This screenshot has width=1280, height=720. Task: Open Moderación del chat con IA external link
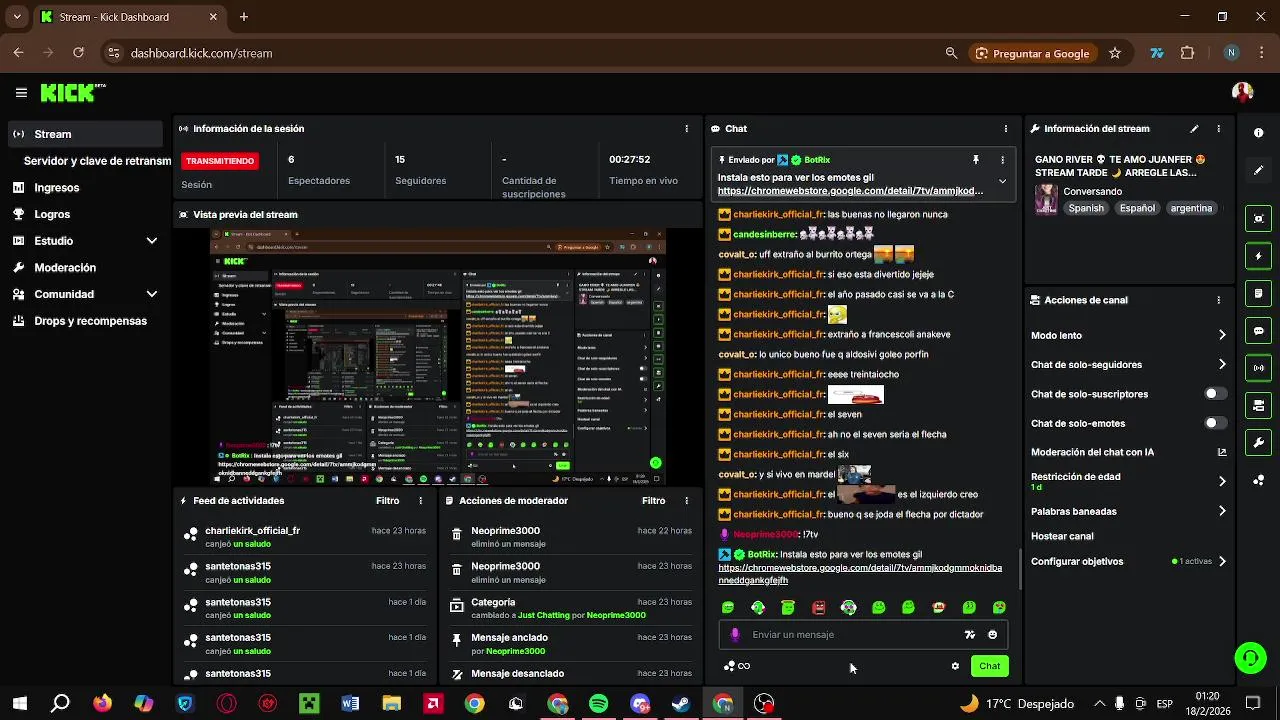tap(1221, 452)
